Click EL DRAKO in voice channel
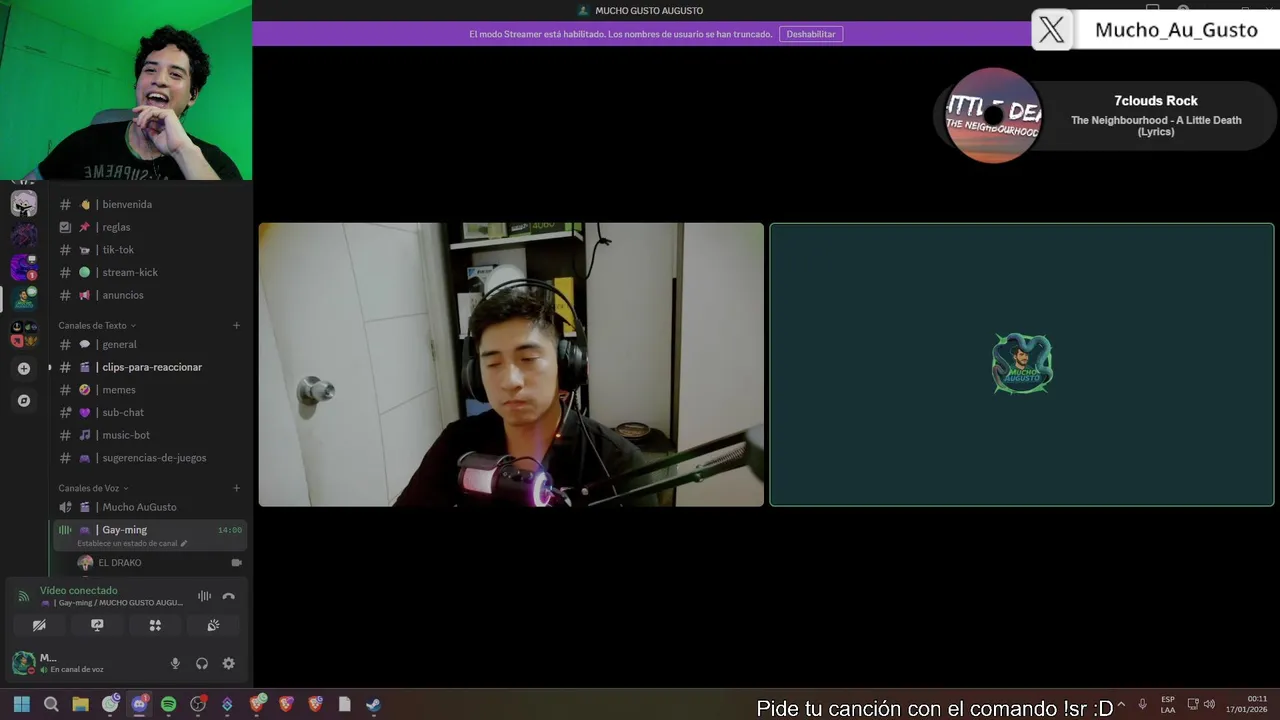Viewport: 1280px width, 720px height. (119, 563)
